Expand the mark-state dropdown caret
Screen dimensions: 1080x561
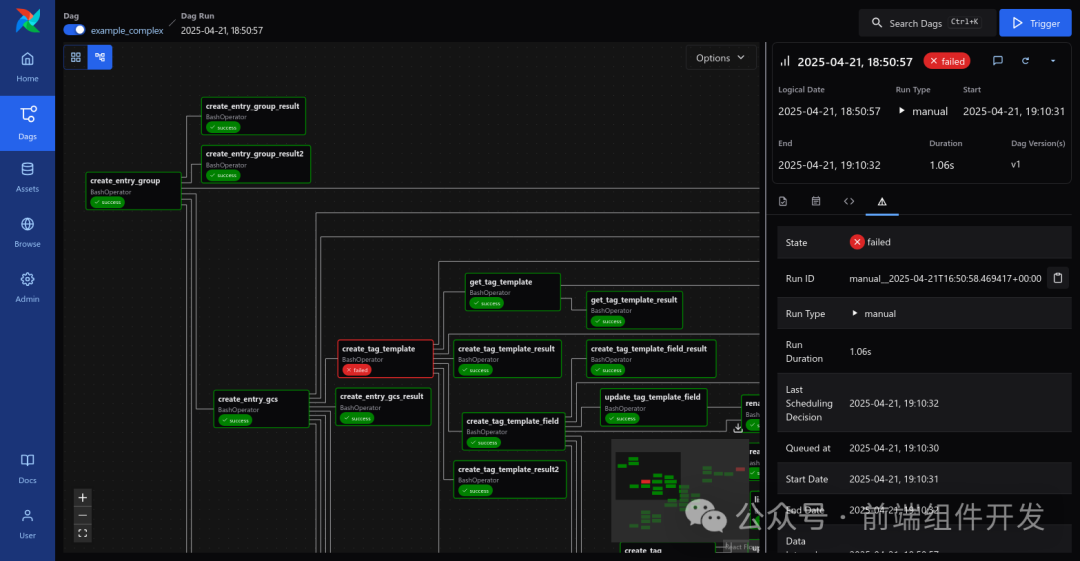[1052, 61]
